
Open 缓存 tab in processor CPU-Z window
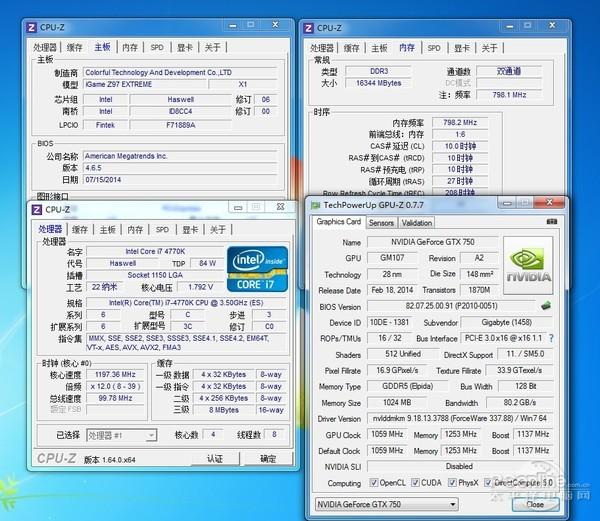tap(80, 230)
